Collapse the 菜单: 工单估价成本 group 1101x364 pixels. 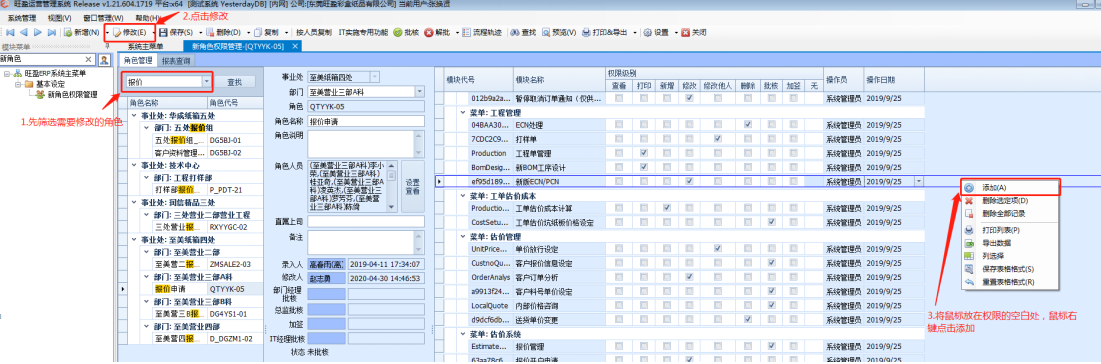pyautogui.click(x=463, y=195)
